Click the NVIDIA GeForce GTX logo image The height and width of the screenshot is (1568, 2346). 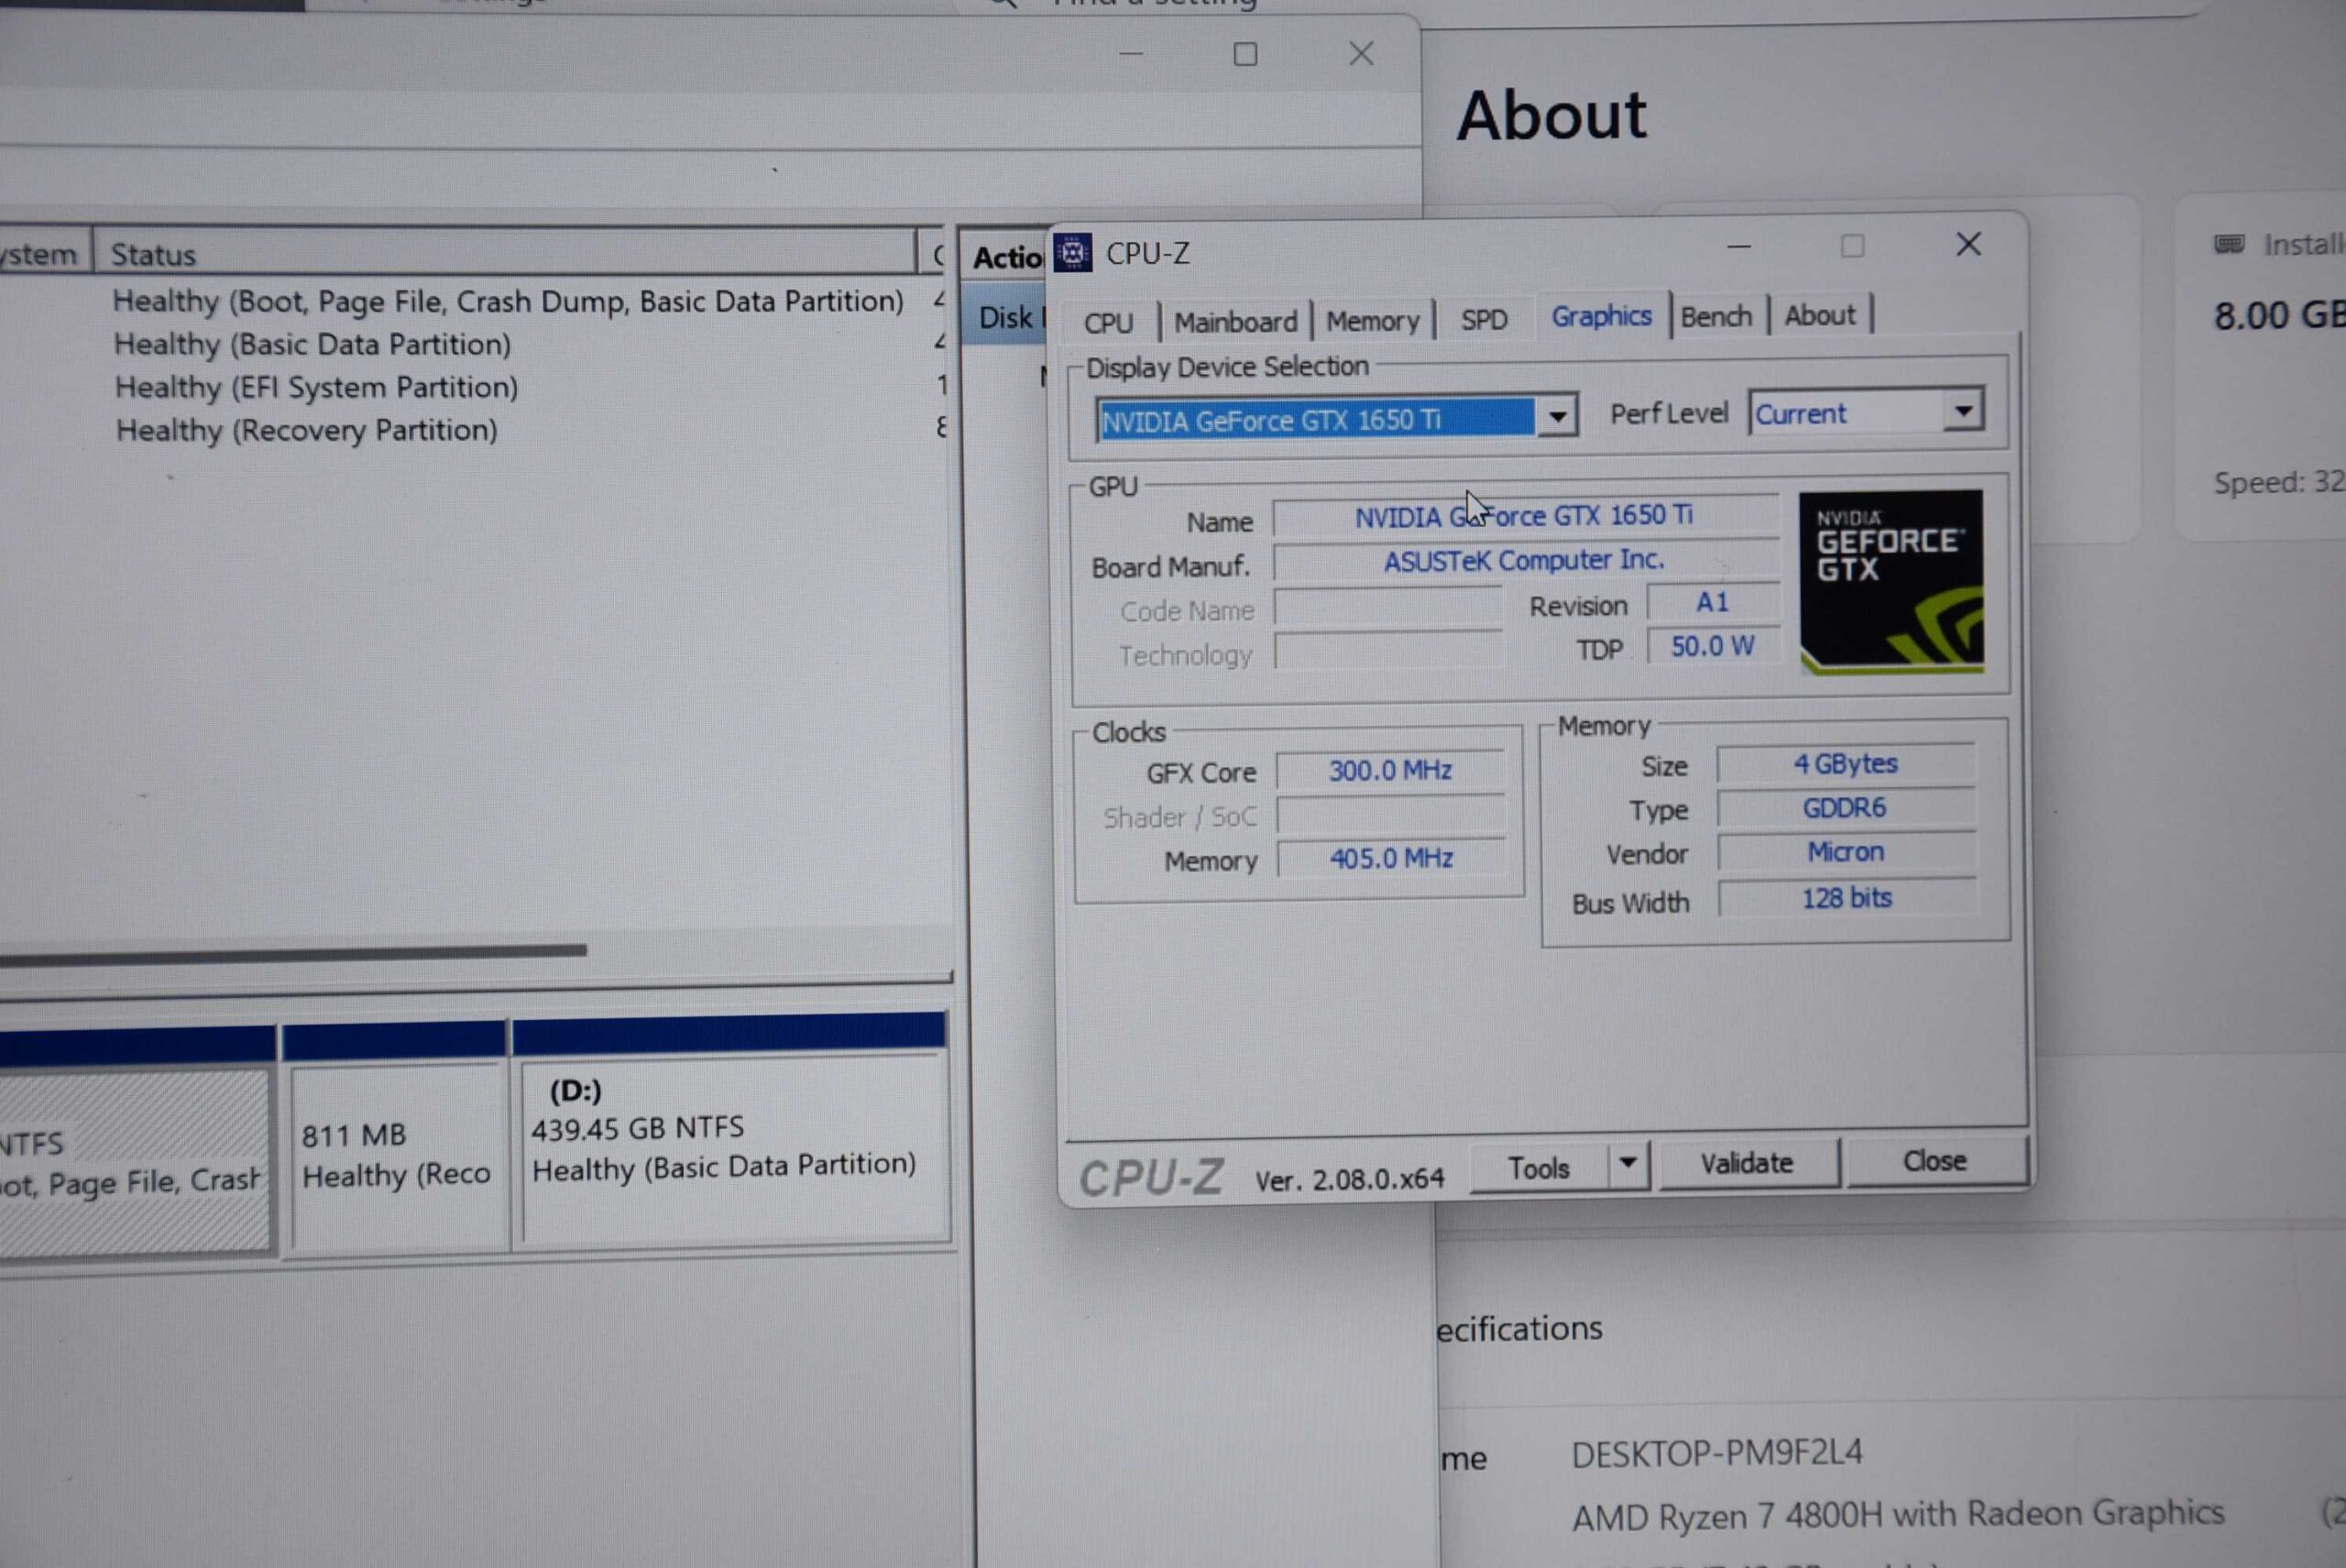point(1891,581)
